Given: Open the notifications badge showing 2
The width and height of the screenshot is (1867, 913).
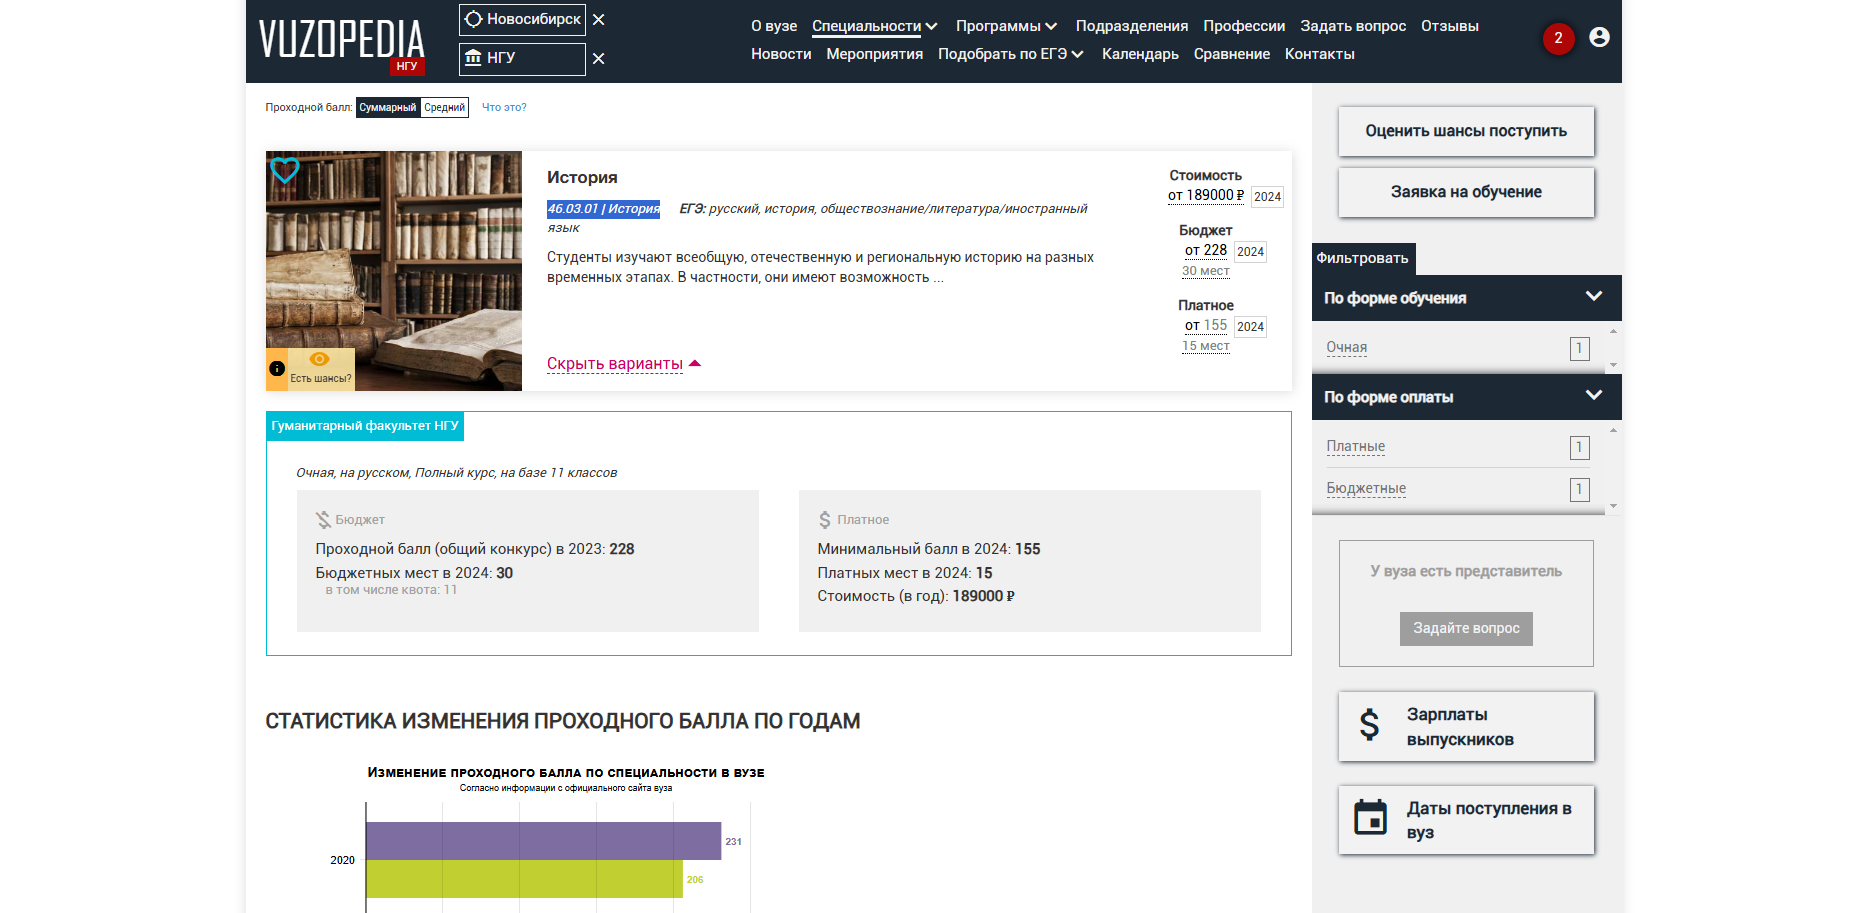Looking at the screenshot, I should (1558, 38).
